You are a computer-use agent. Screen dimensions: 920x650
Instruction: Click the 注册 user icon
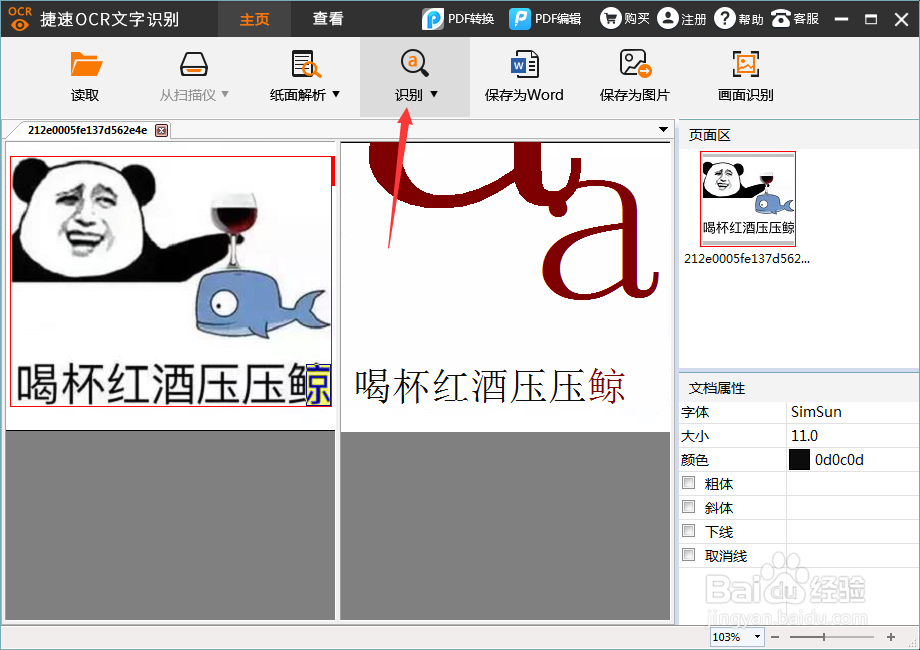coord(667,18)
